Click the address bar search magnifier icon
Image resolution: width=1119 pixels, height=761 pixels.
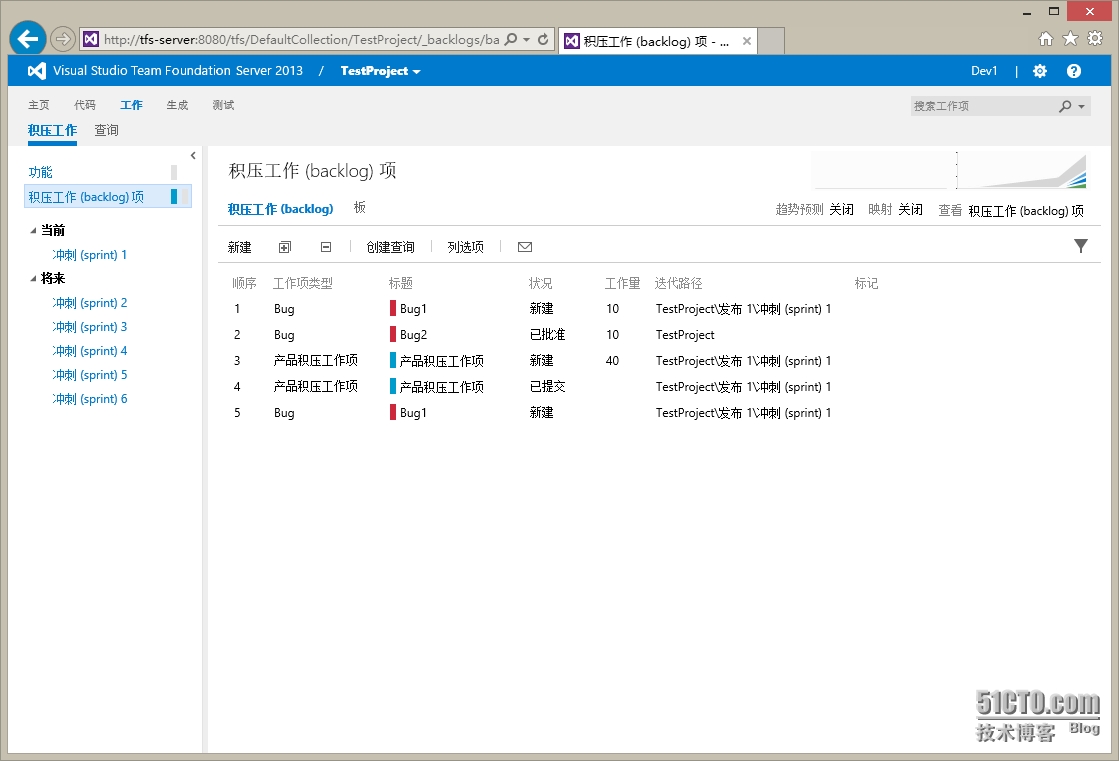pos(511,39)
